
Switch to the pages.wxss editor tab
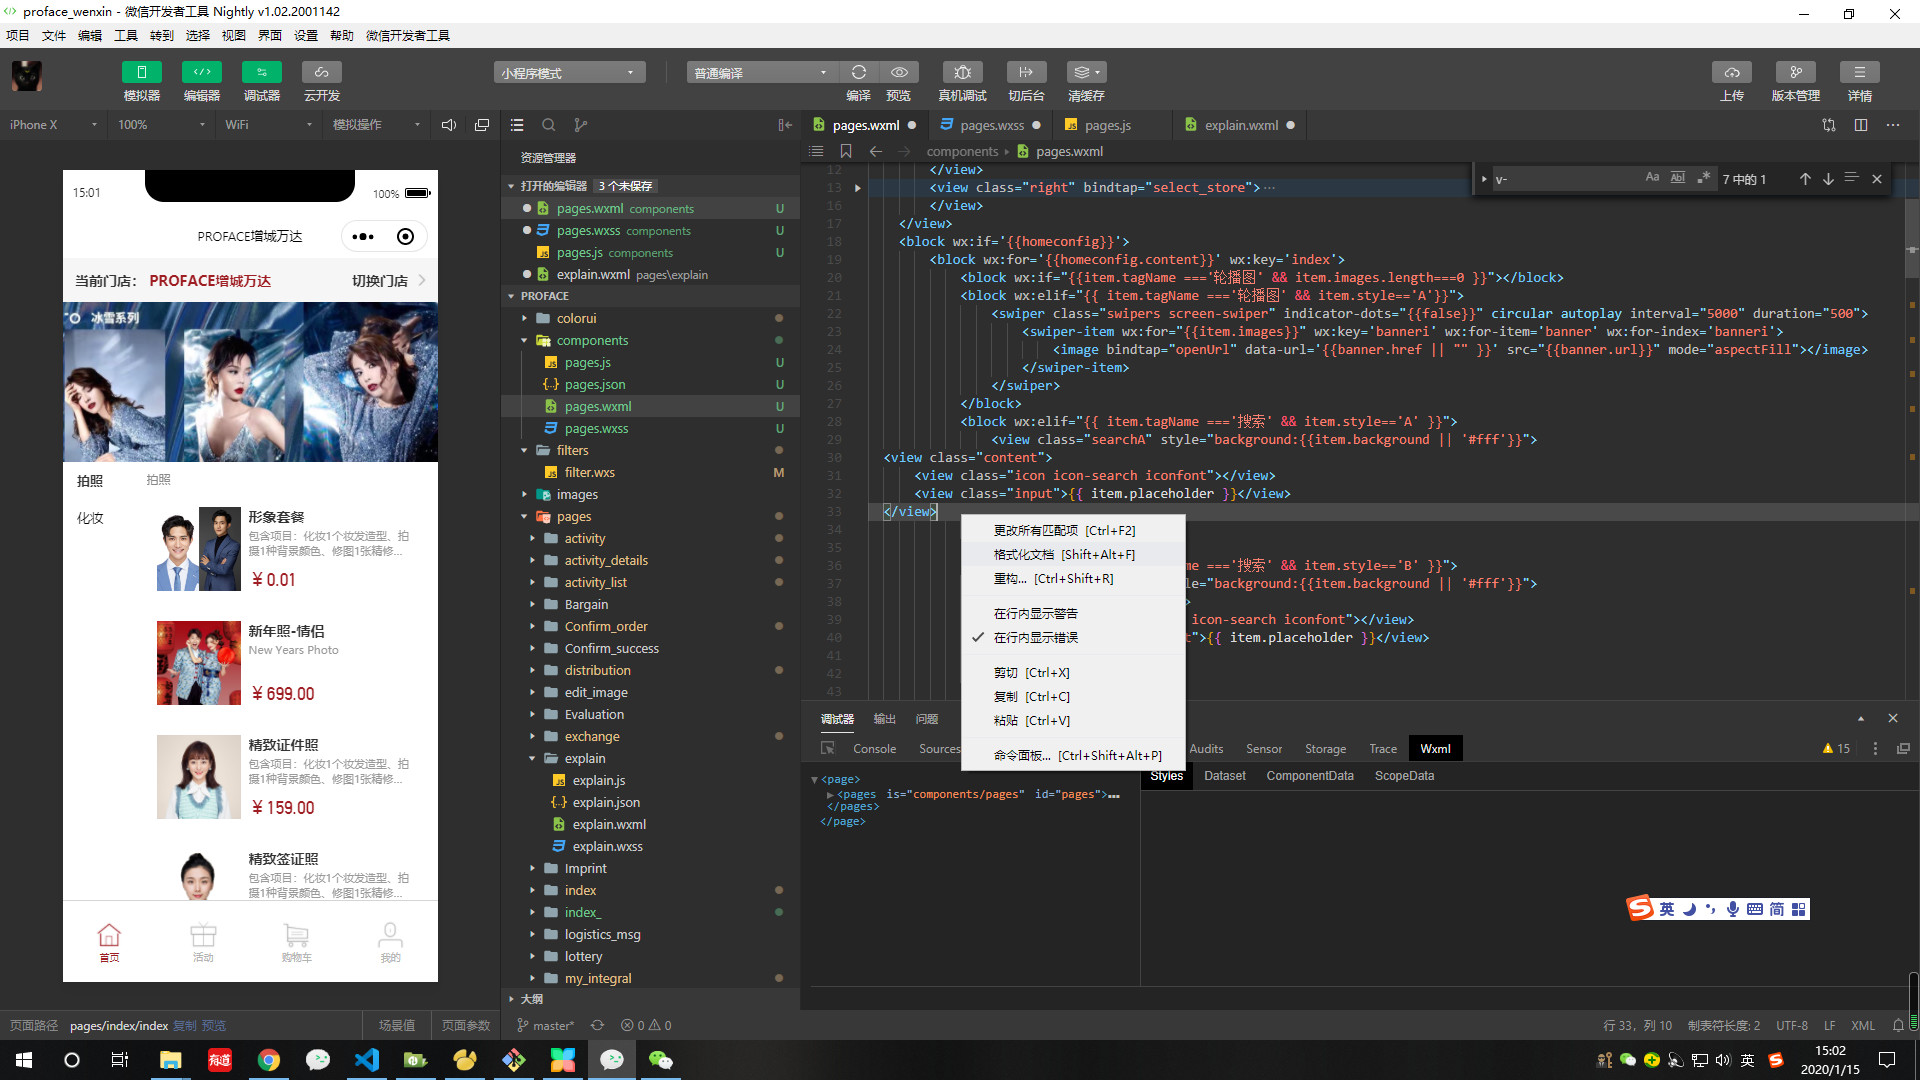tap(991, 125)
